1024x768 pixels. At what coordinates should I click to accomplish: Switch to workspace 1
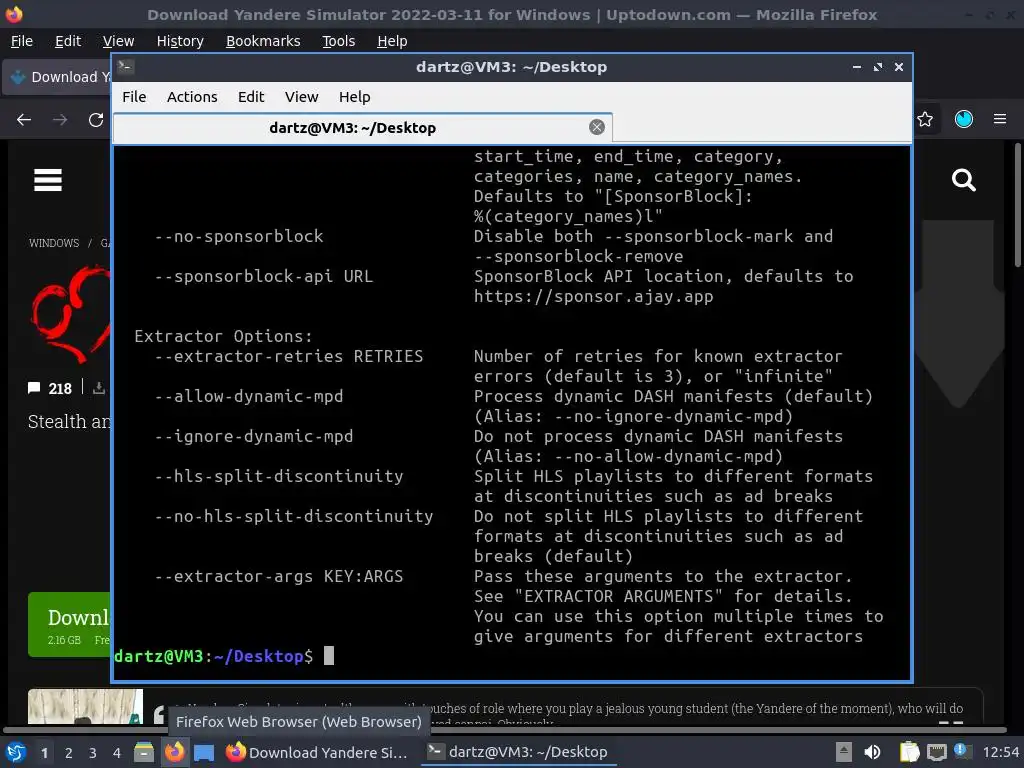pos(44,753)
